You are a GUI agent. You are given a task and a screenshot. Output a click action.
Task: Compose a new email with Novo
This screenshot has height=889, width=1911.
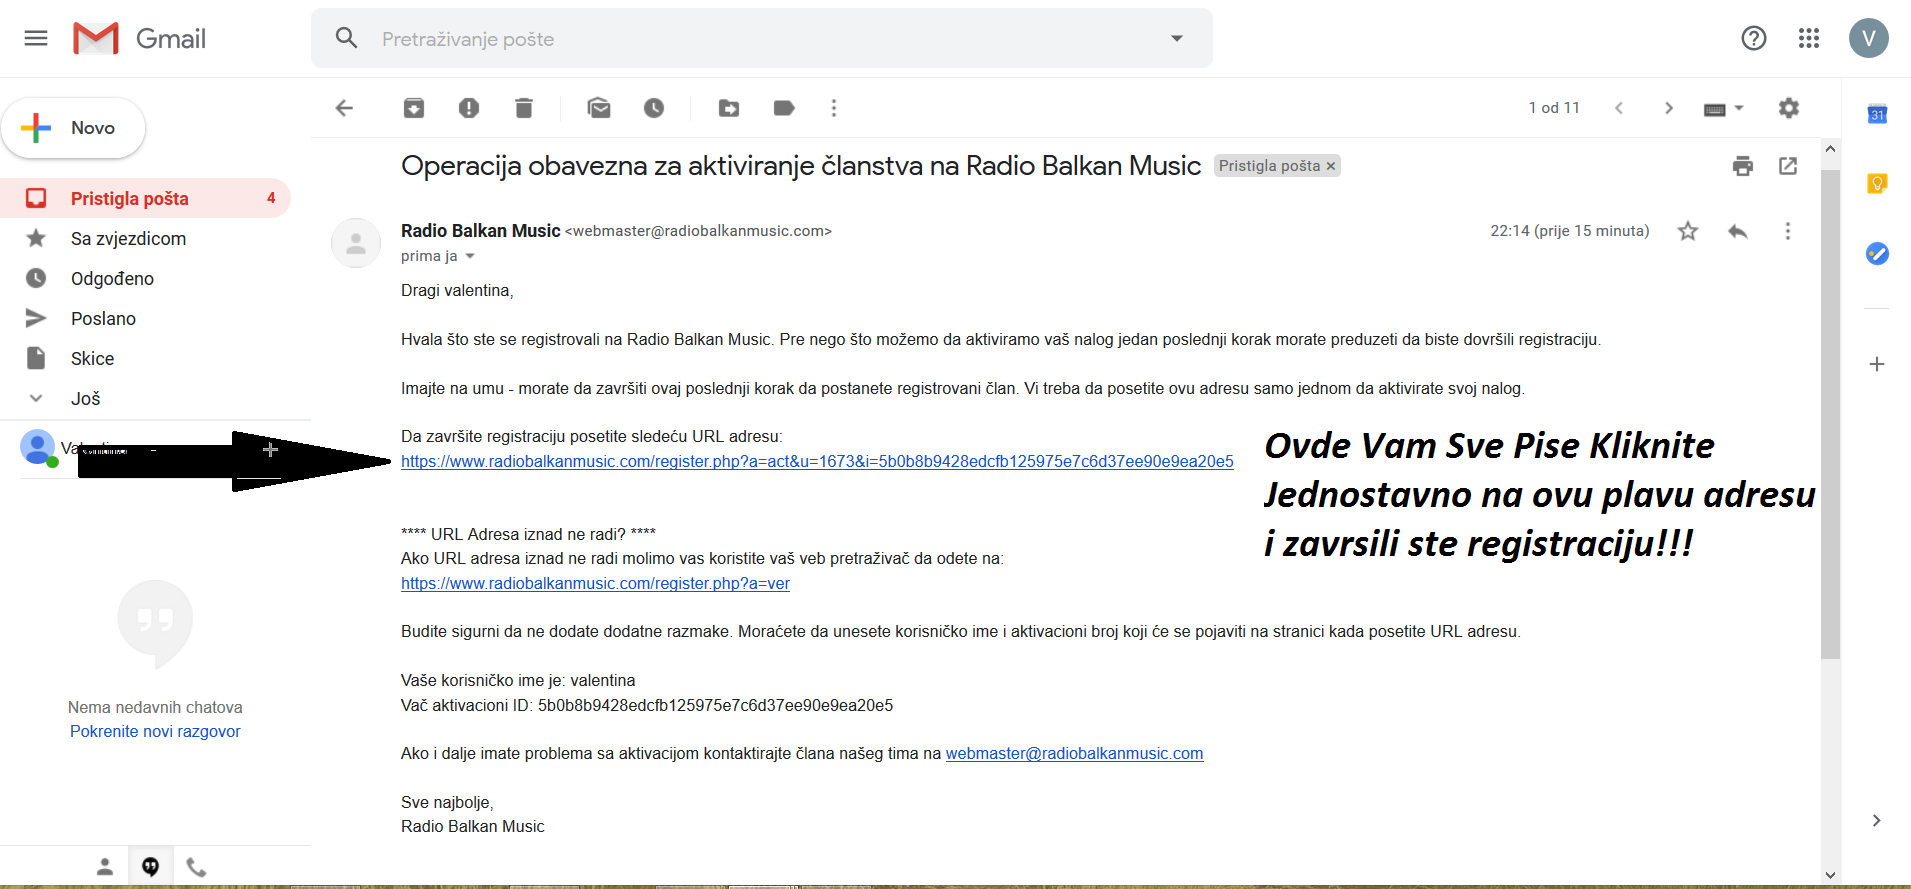tap(74, 128)
